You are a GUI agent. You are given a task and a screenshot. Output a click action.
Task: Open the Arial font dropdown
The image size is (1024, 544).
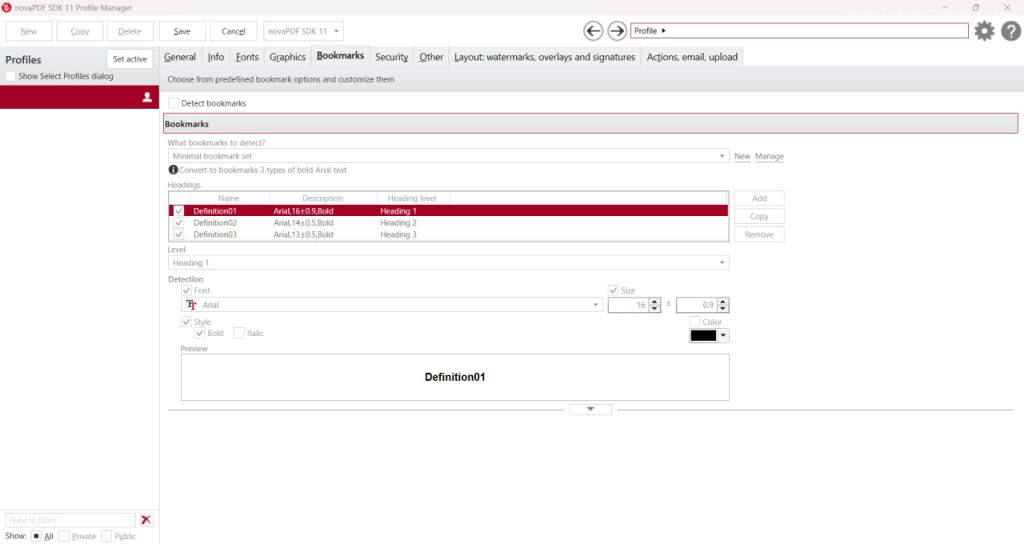click(391, 305)
